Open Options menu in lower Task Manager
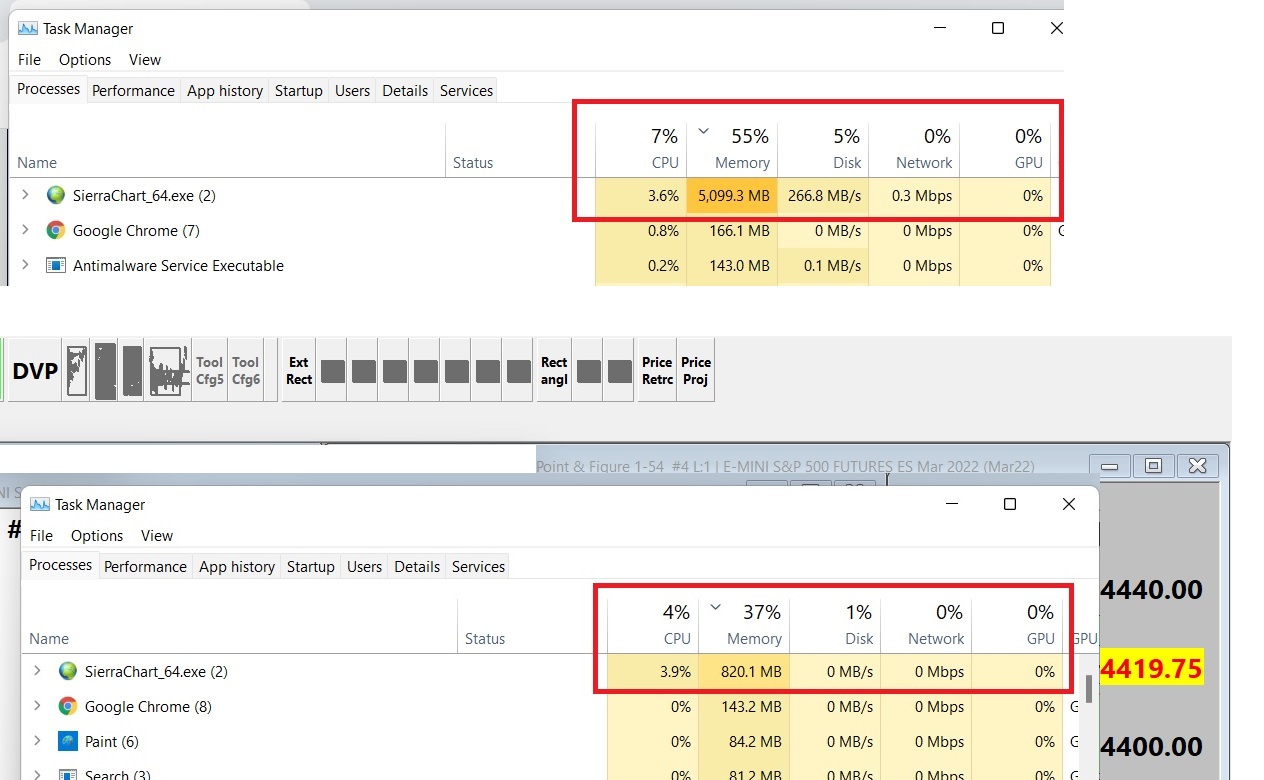Screen dimensions: 1264x780 pos(97,536)
